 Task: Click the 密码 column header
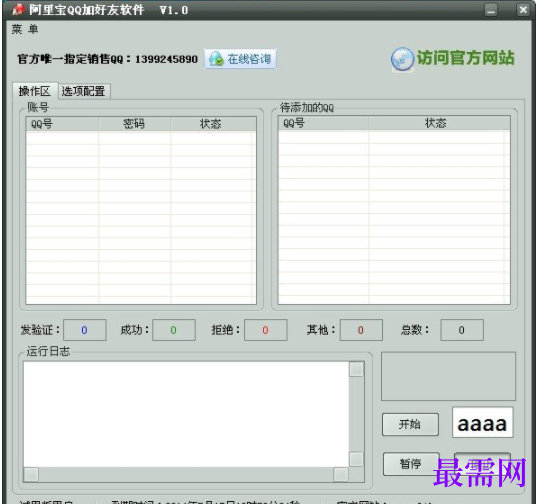click(135, 124)
